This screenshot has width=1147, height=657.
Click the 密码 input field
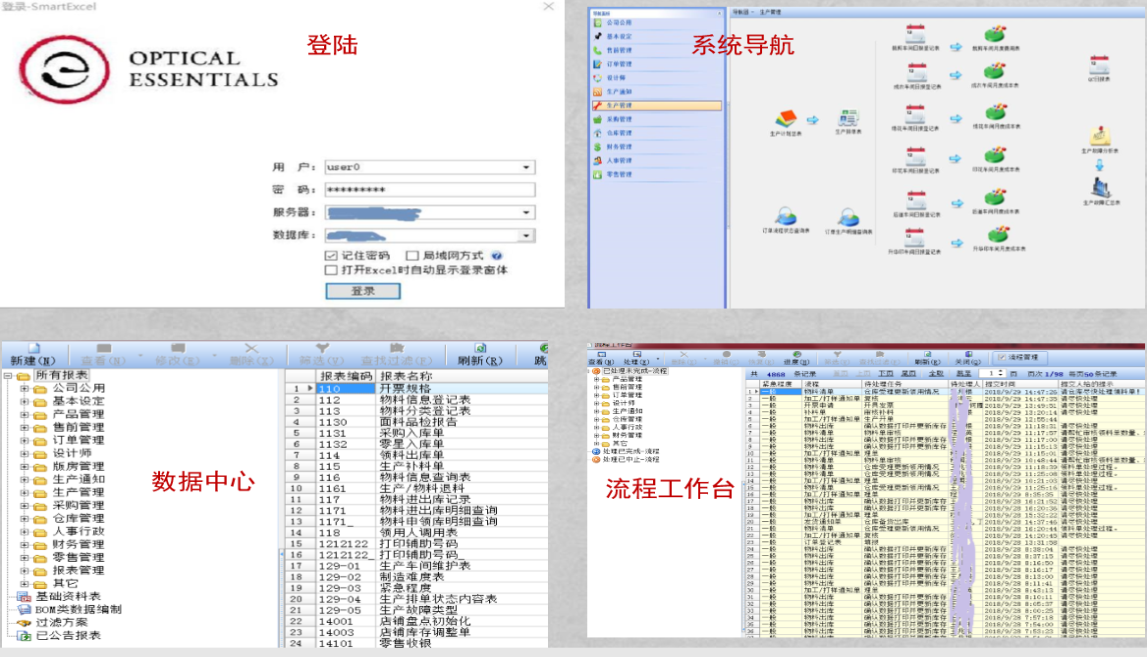coord(429,190)
